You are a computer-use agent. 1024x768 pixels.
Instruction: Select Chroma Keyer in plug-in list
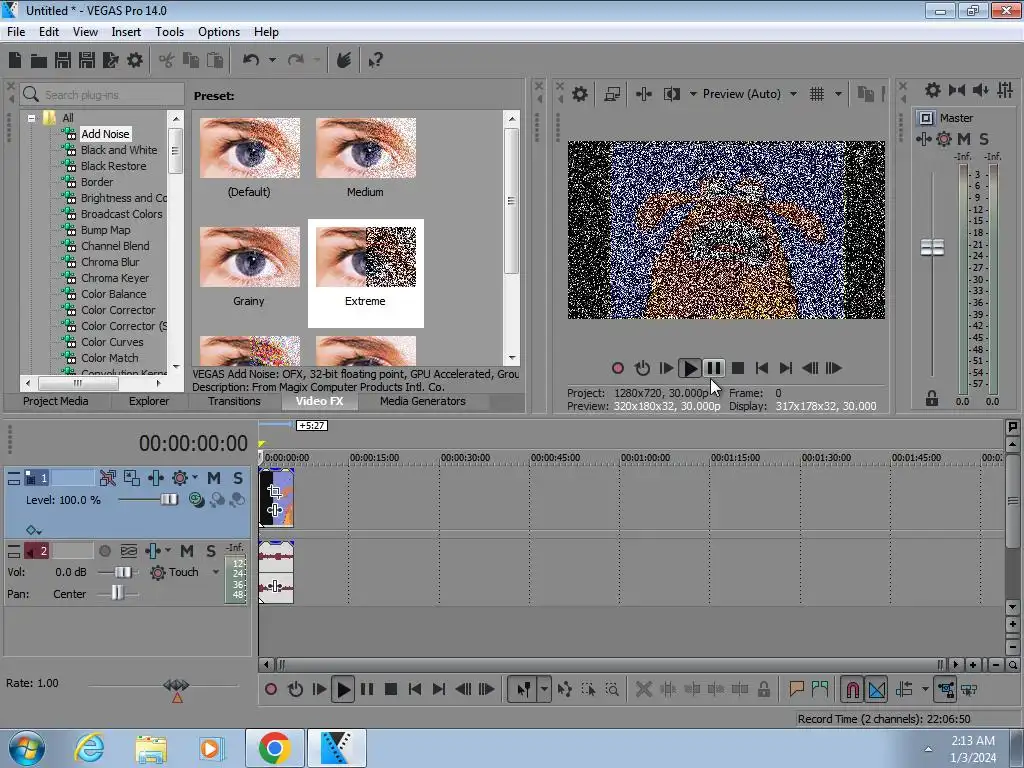[x=115, y=278]
